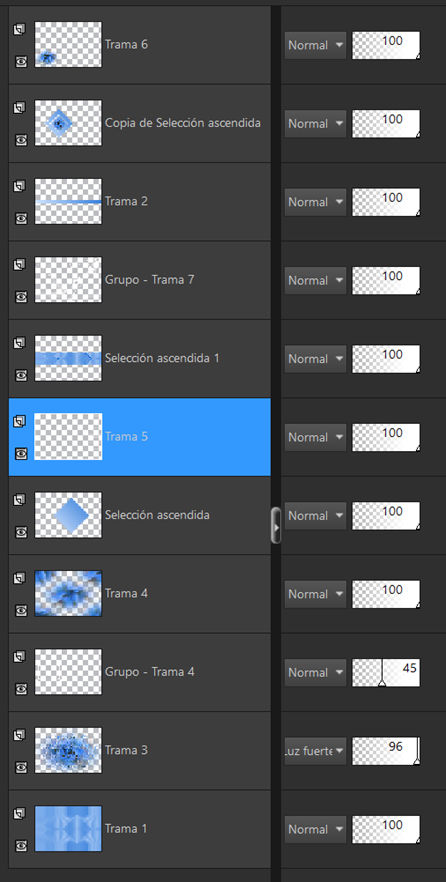Toggle visibility of Grupo - Trama 4 layer
The image size is (446, 882).
[21, 688]
